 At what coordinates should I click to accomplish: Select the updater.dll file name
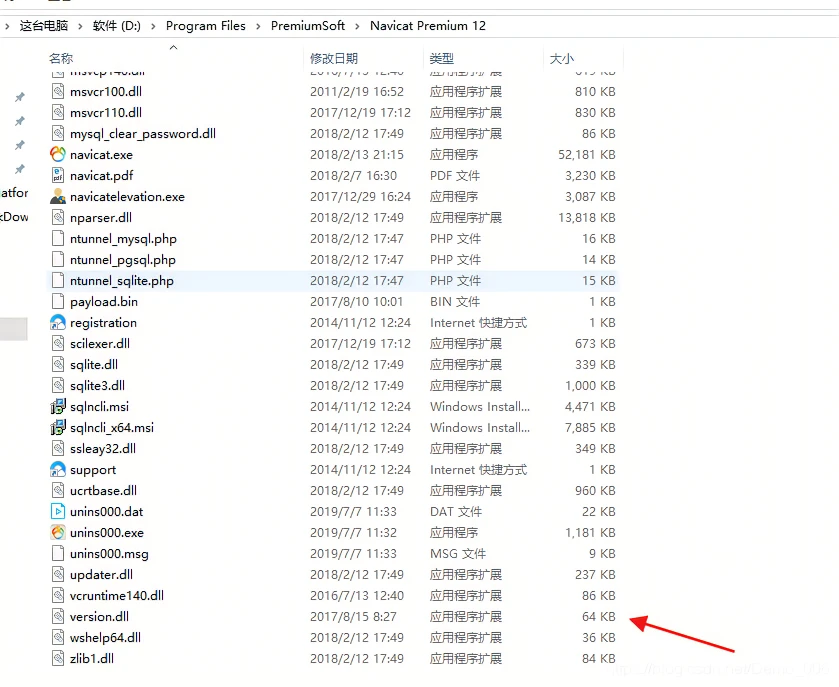point(101,575)
